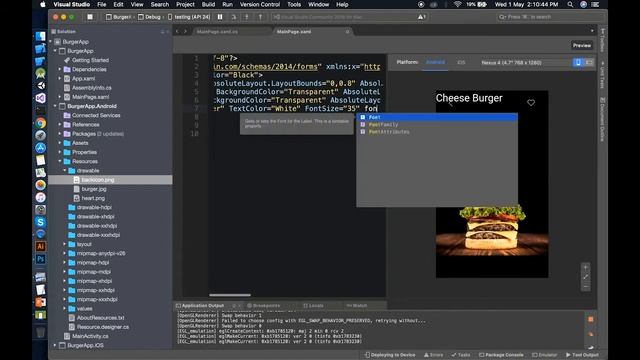The height and width of the screenshot is (360, 640).
Task: Switch previewer to landscape orientation
Action: point(589,62)
